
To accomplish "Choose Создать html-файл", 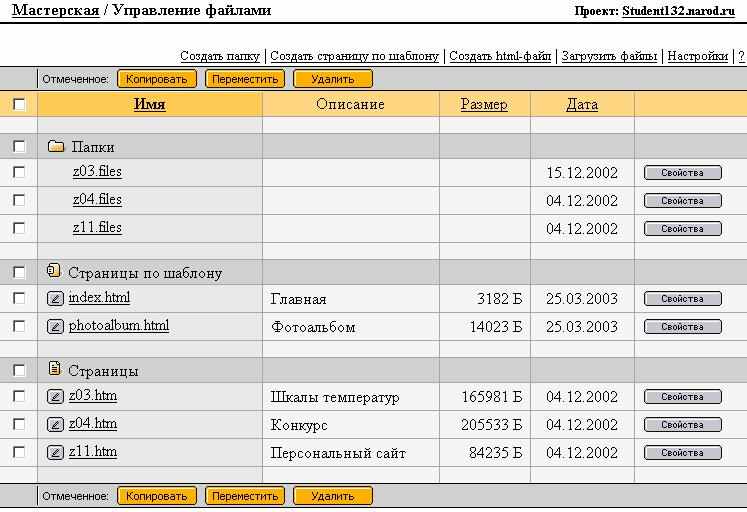I will coord(500,56).
